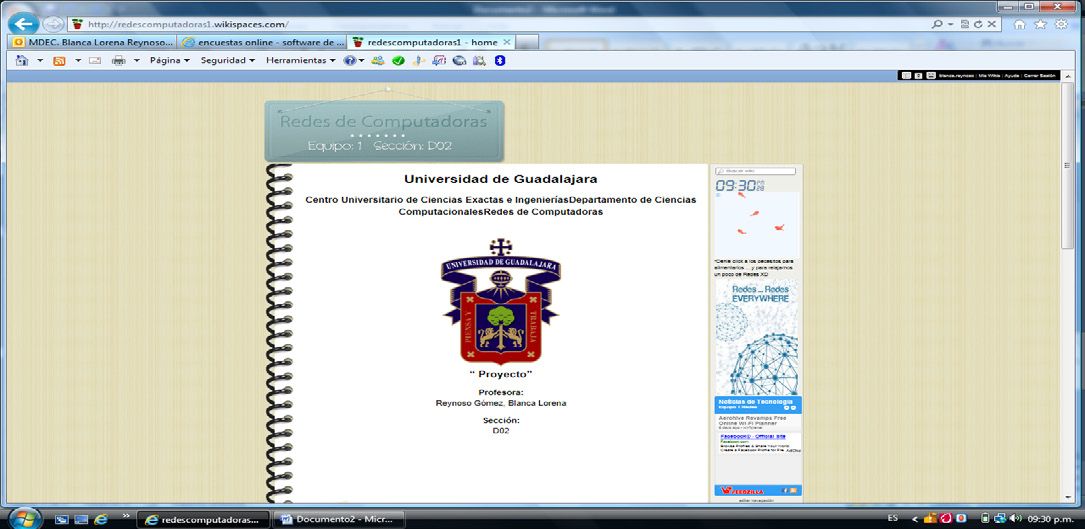Open a new blank tab

click(527, 43)
